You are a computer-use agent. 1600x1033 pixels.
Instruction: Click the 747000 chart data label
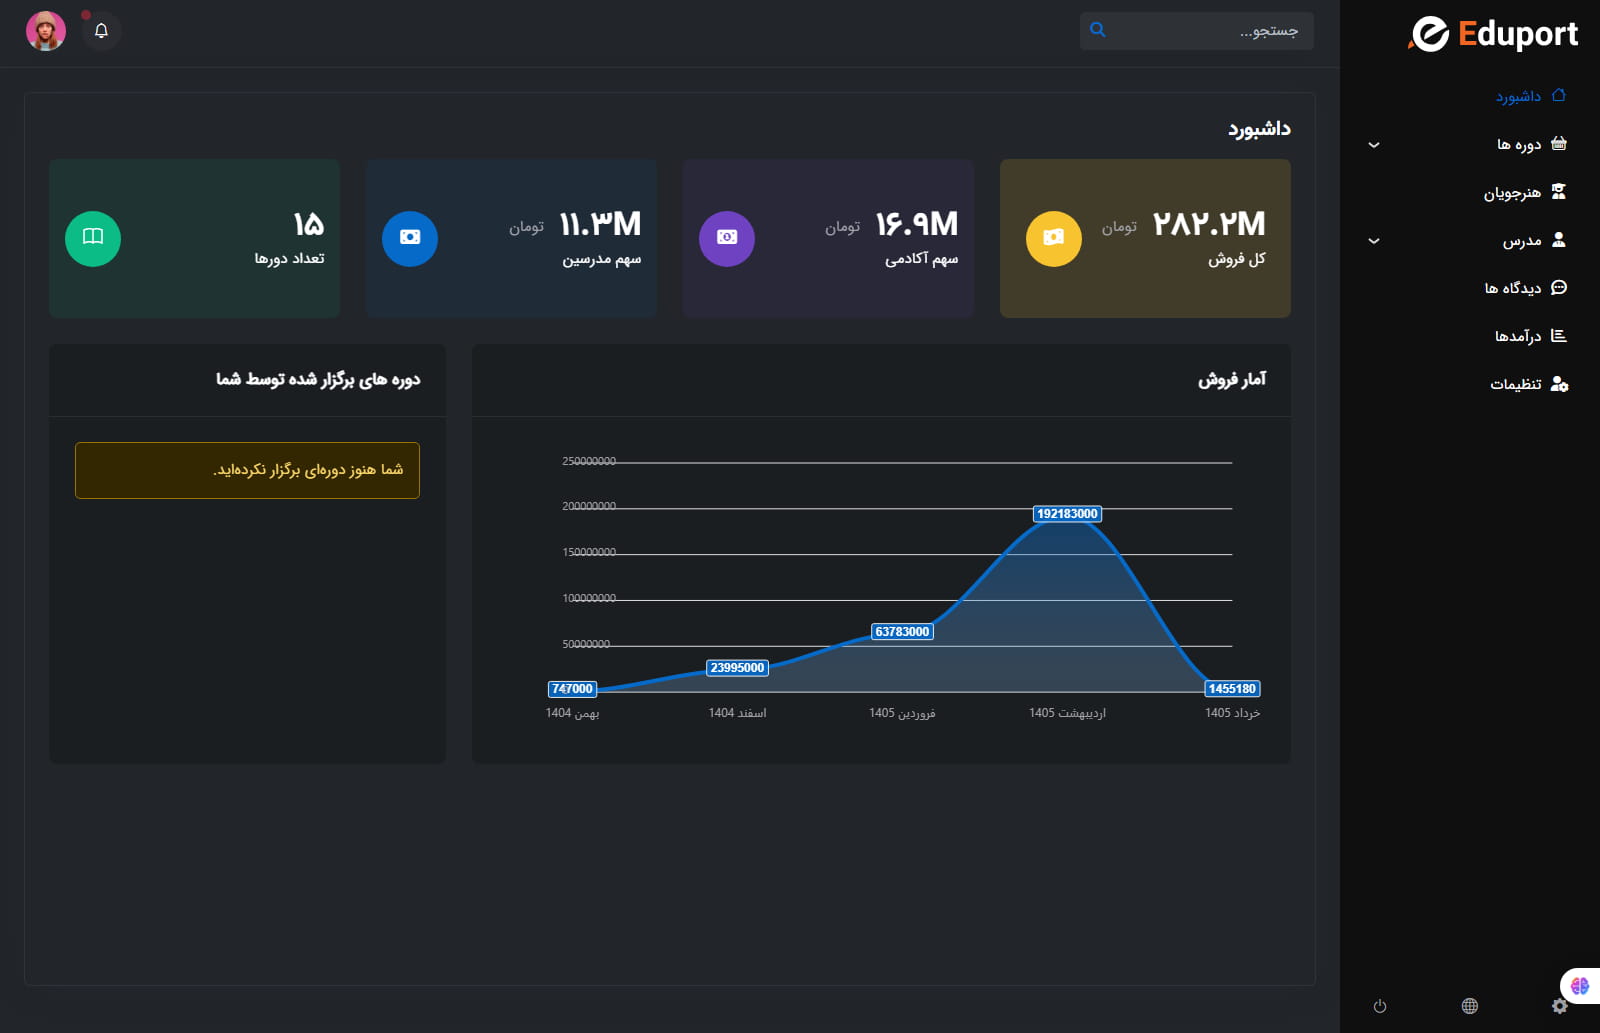pos(572,689)
